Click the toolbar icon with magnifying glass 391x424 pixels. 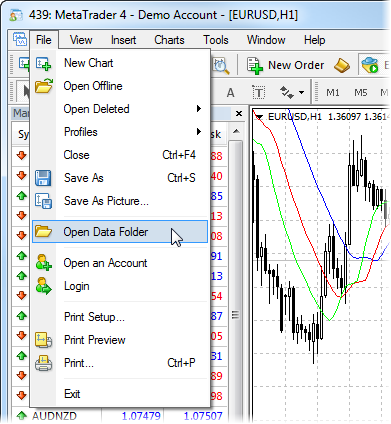click(221, 65)
